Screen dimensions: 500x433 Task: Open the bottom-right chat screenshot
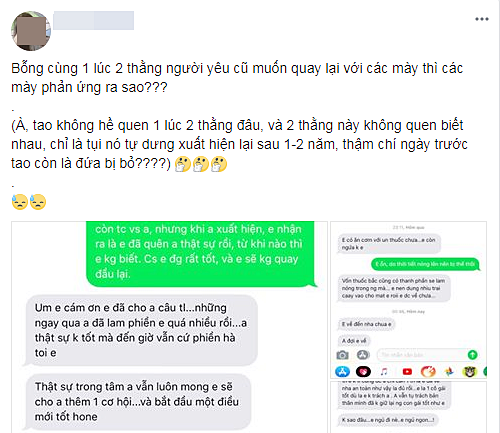[408, 407]
